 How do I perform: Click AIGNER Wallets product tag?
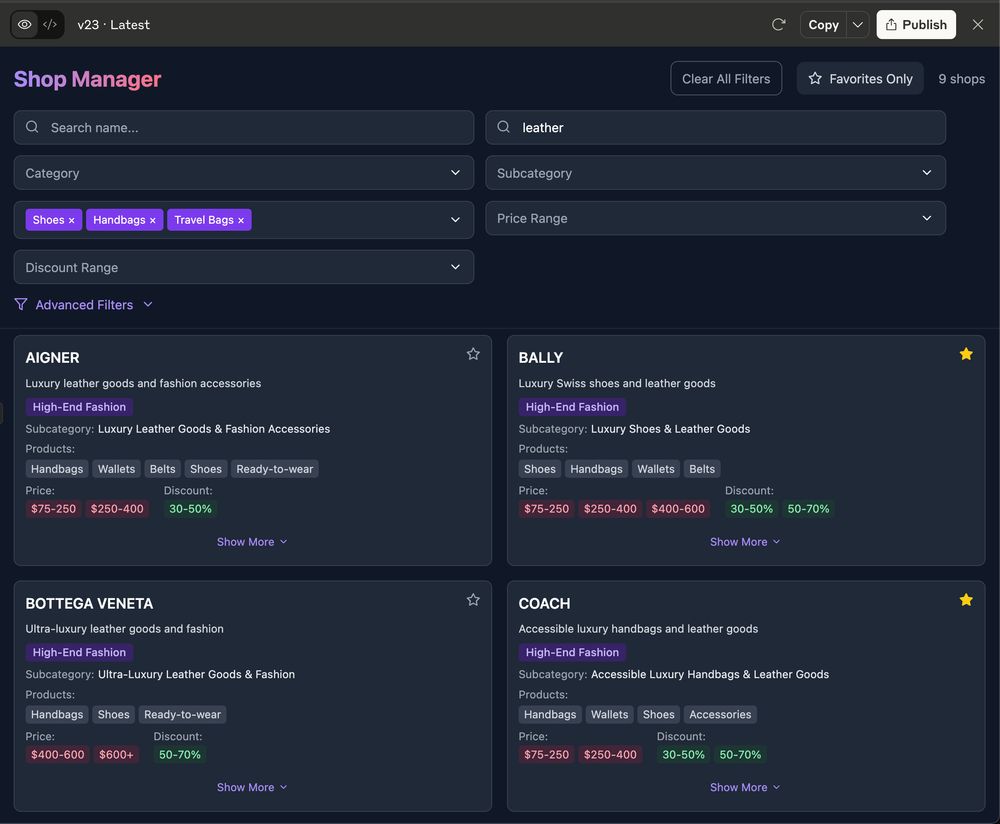click(116, 469)
